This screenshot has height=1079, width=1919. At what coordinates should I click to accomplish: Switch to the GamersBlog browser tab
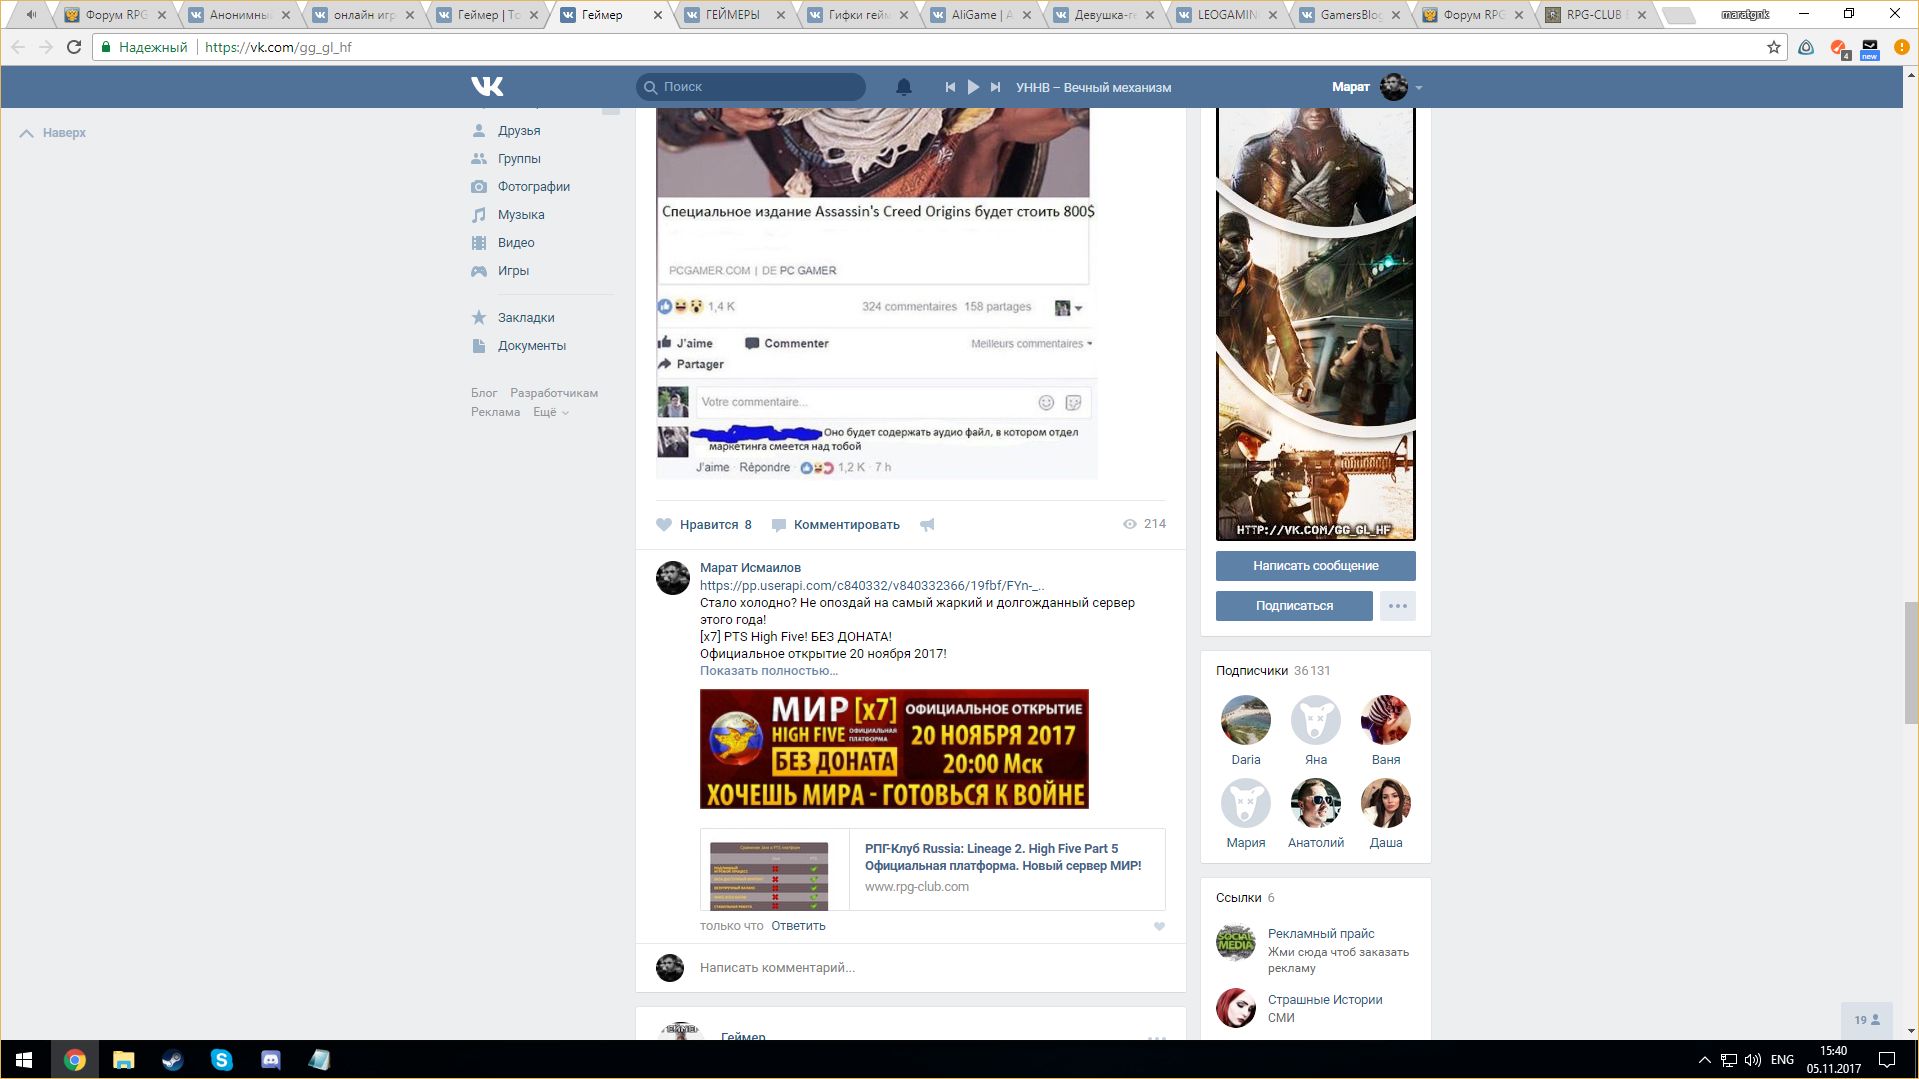pyautogui.click(x=1349, y=15)
